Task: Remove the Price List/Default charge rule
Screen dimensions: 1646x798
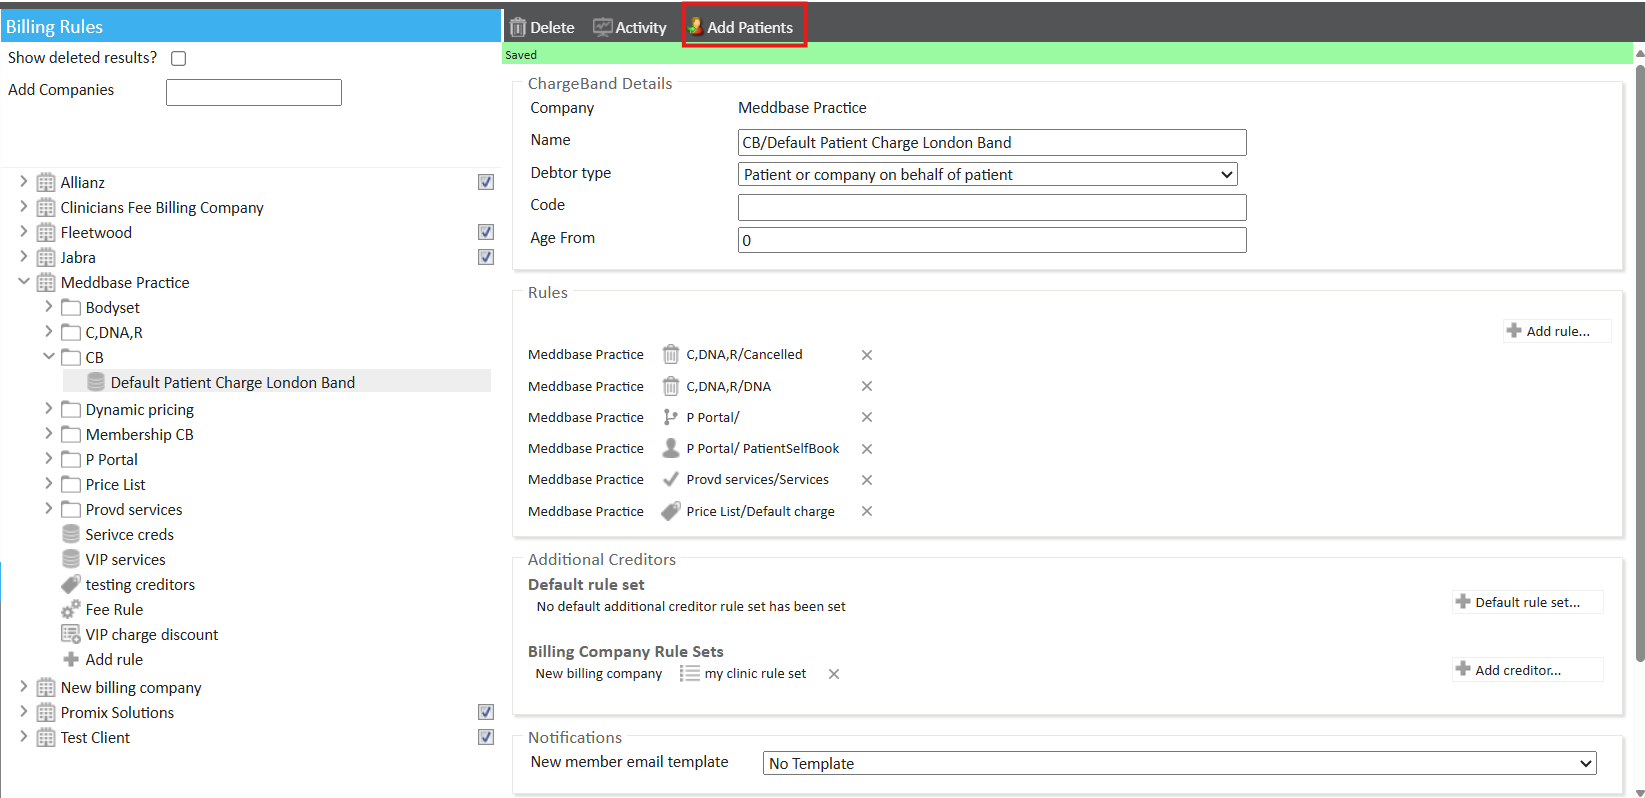Action: click(x=867, y=511)
